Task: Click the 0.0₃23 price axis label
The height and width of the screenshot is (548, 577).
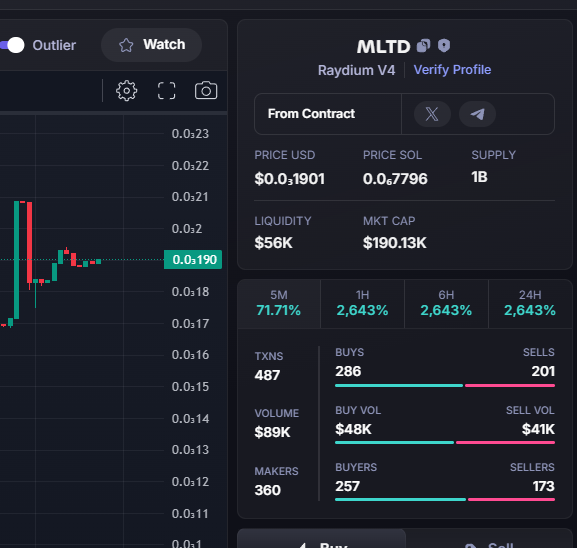Action: 190,134
